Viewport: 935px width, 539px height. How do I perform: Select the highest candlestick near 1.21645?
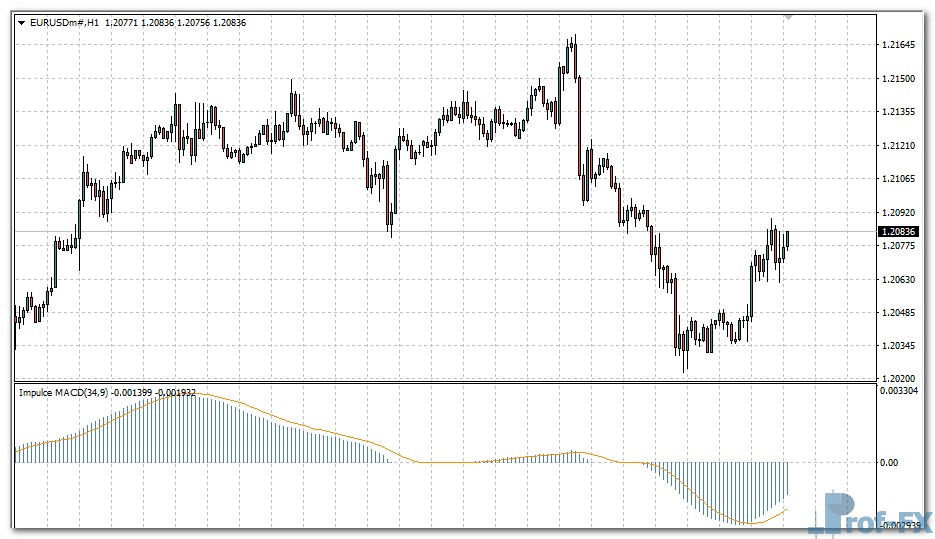tap(573, 55)
